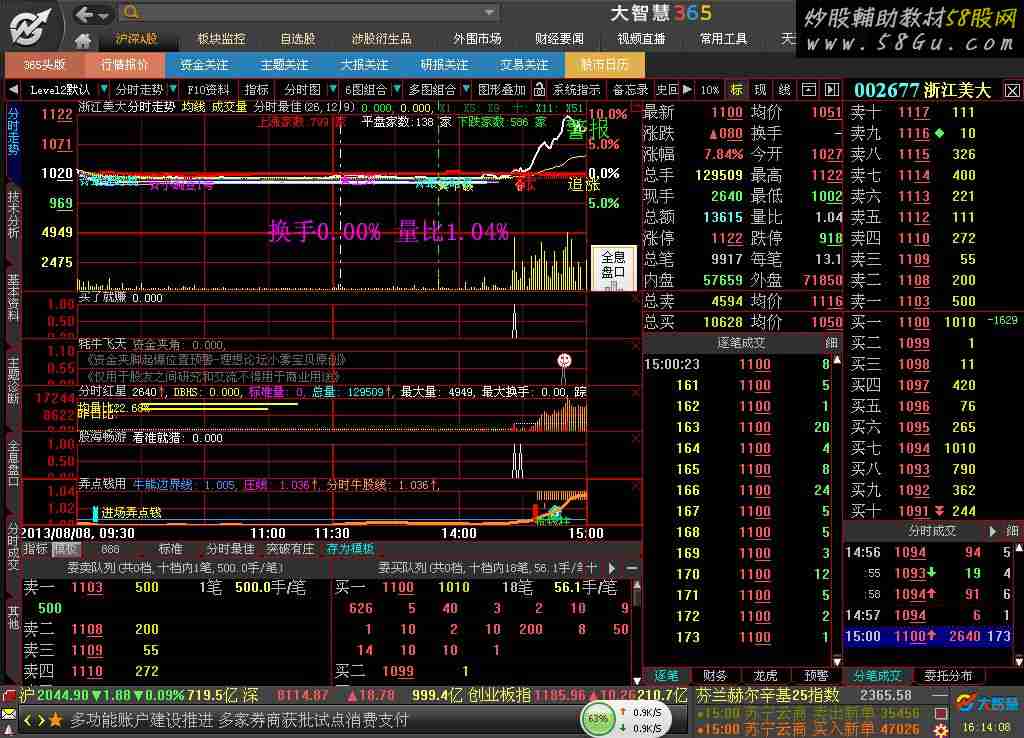1024x738 pixels.
Task: Click the right arrow in 委买队列 header
Action: (x=612, y=568)
